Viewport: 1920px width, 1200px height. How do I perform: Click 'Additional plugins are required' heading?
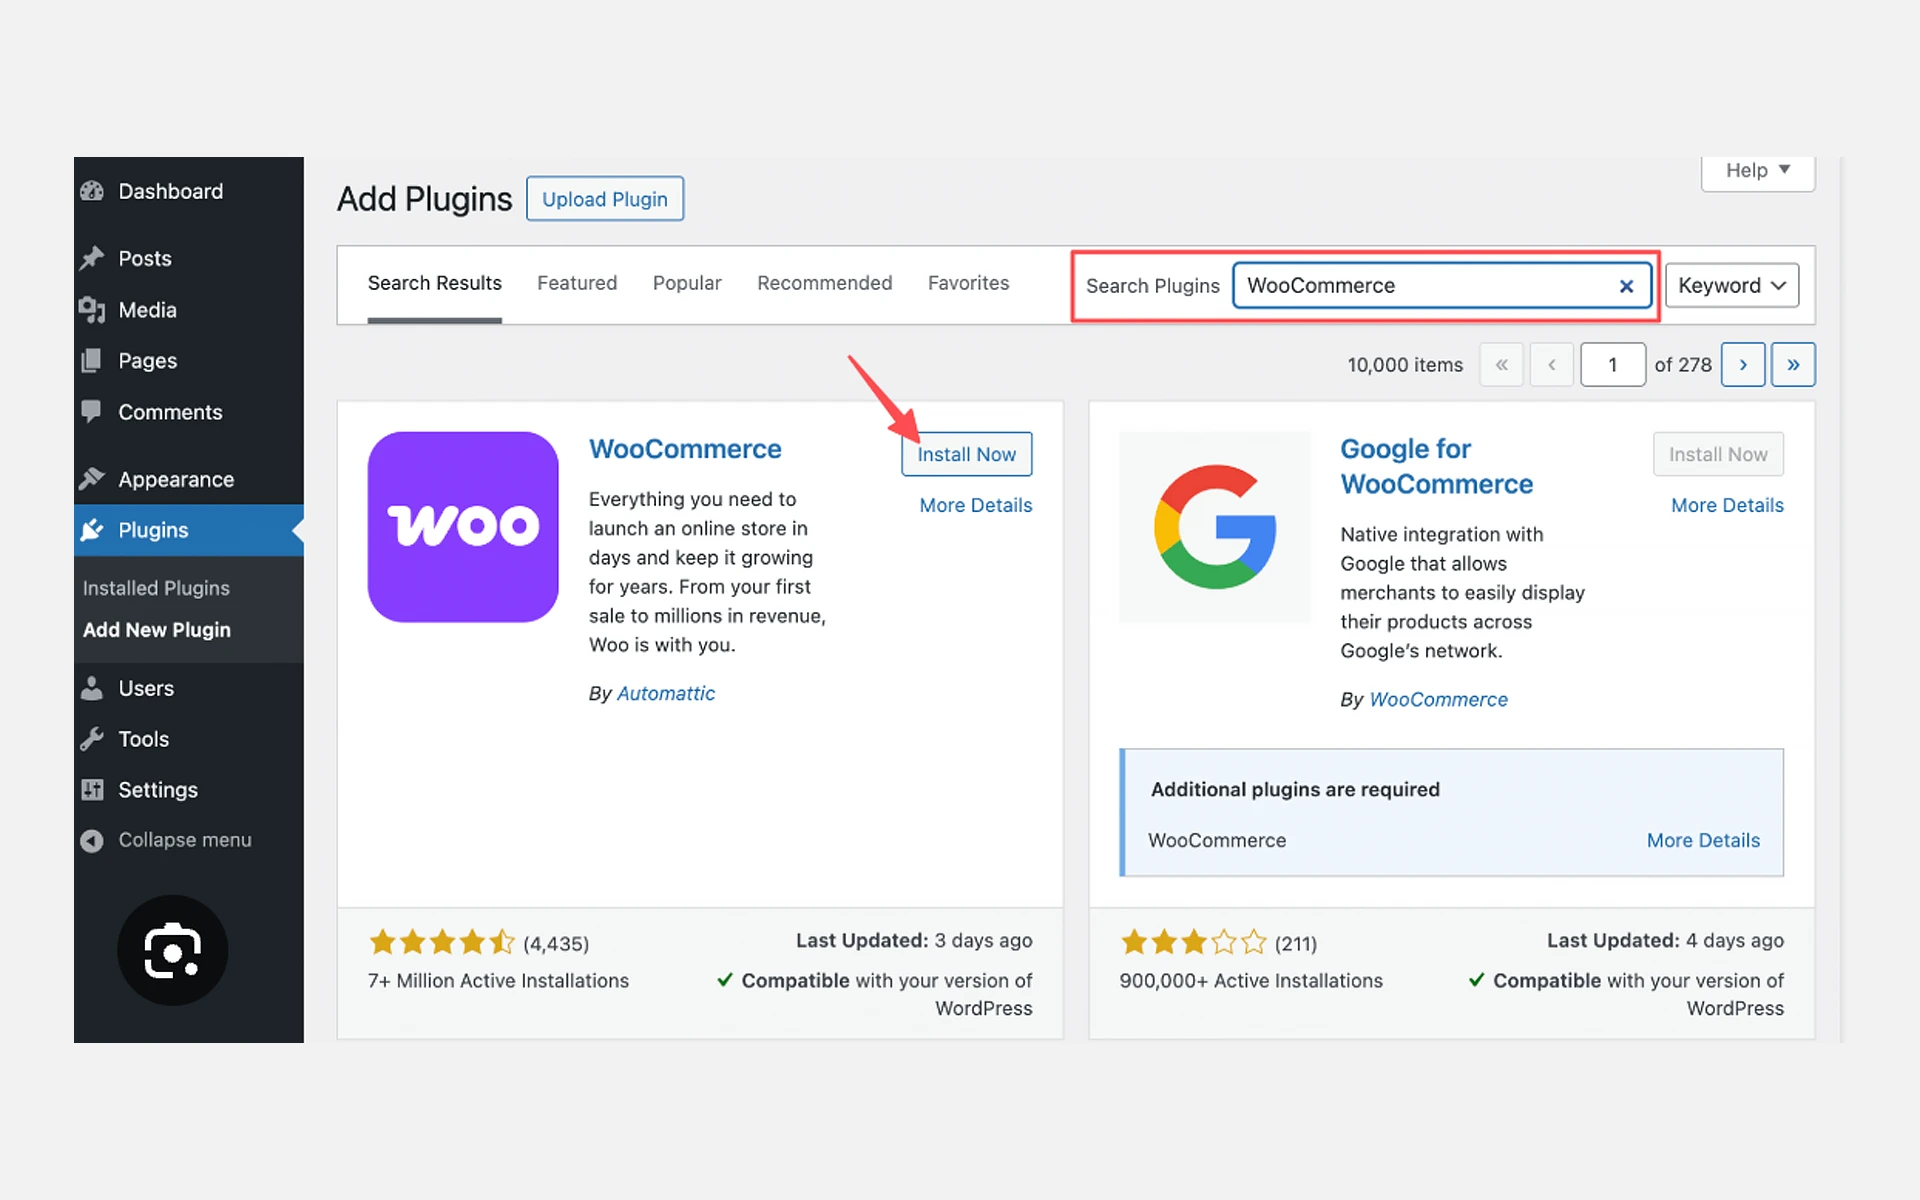1295,790
